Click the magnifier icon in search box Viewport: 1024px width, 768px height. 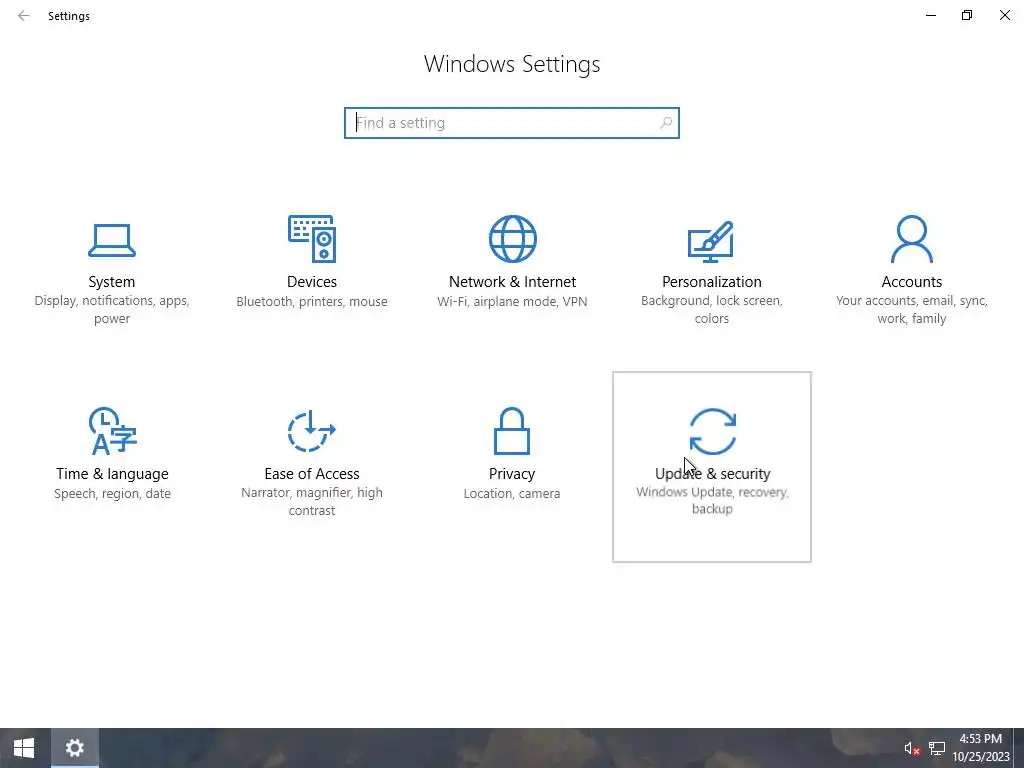tap(665, 123)
